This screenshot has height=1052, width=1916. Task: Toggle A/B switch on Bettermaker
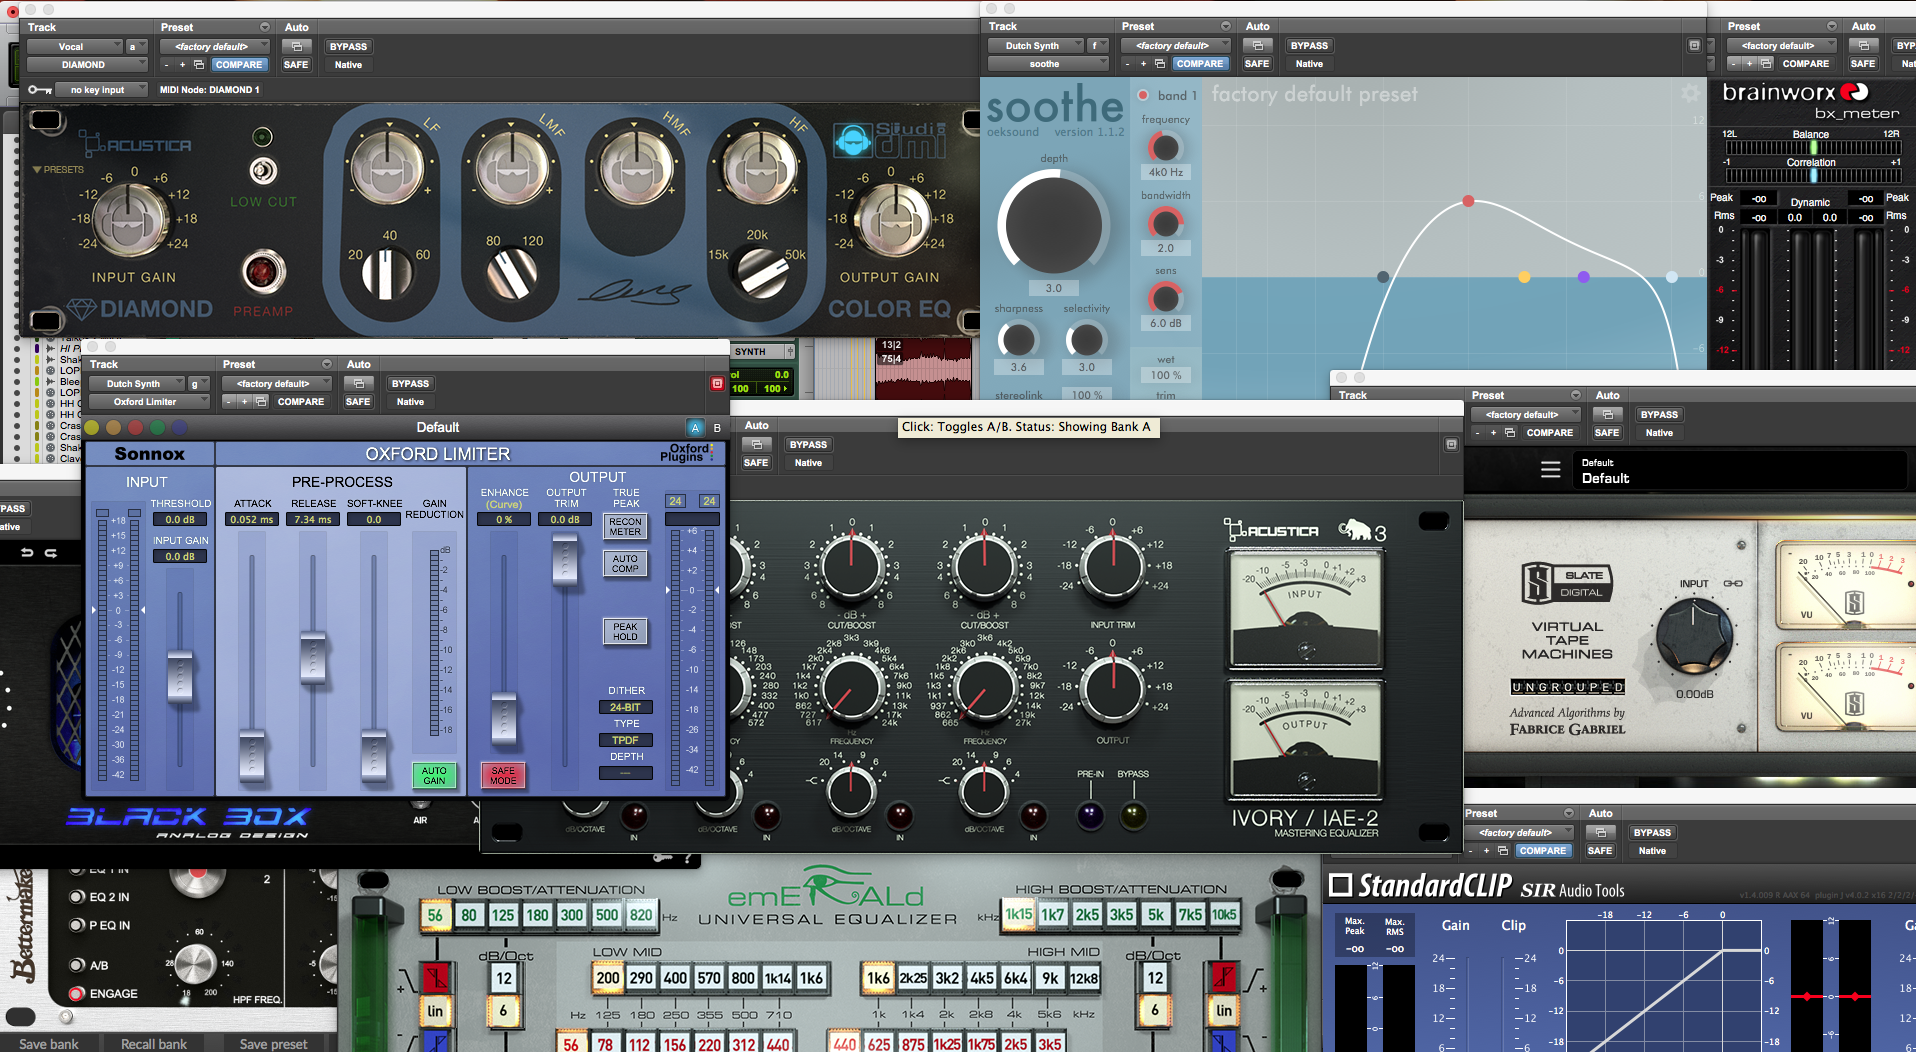[x=76, y=965]
